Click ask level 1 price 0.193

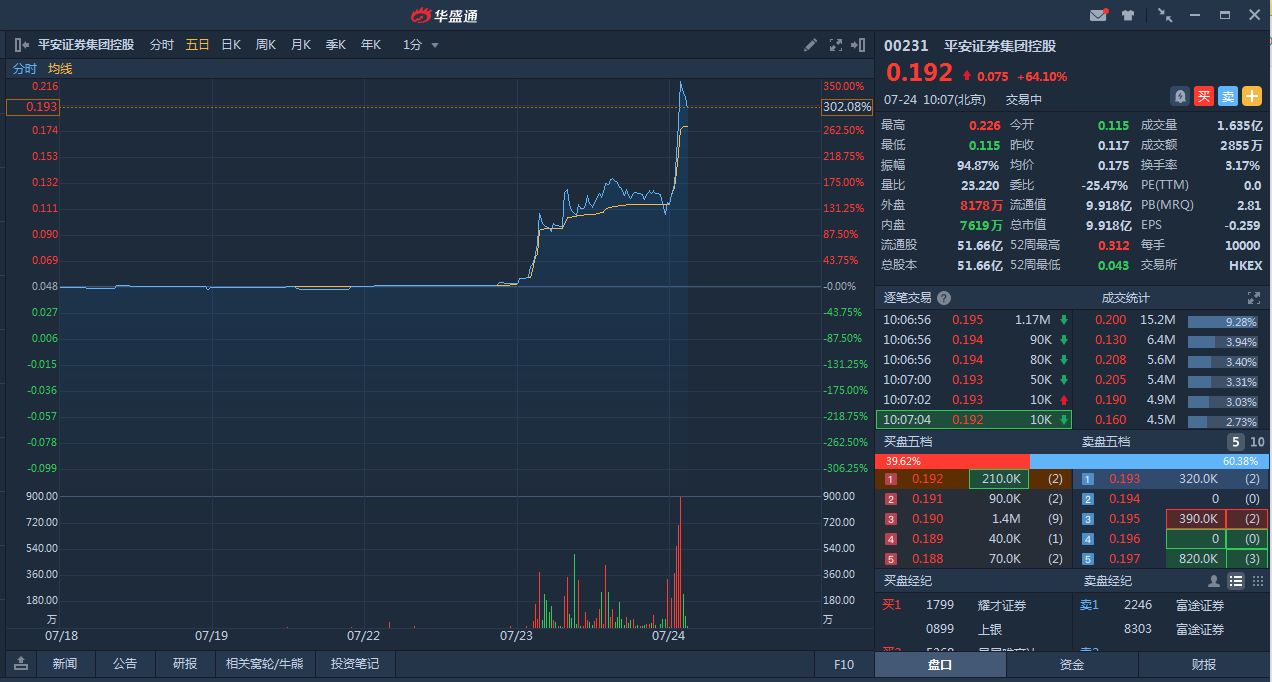pos(1124,479)
